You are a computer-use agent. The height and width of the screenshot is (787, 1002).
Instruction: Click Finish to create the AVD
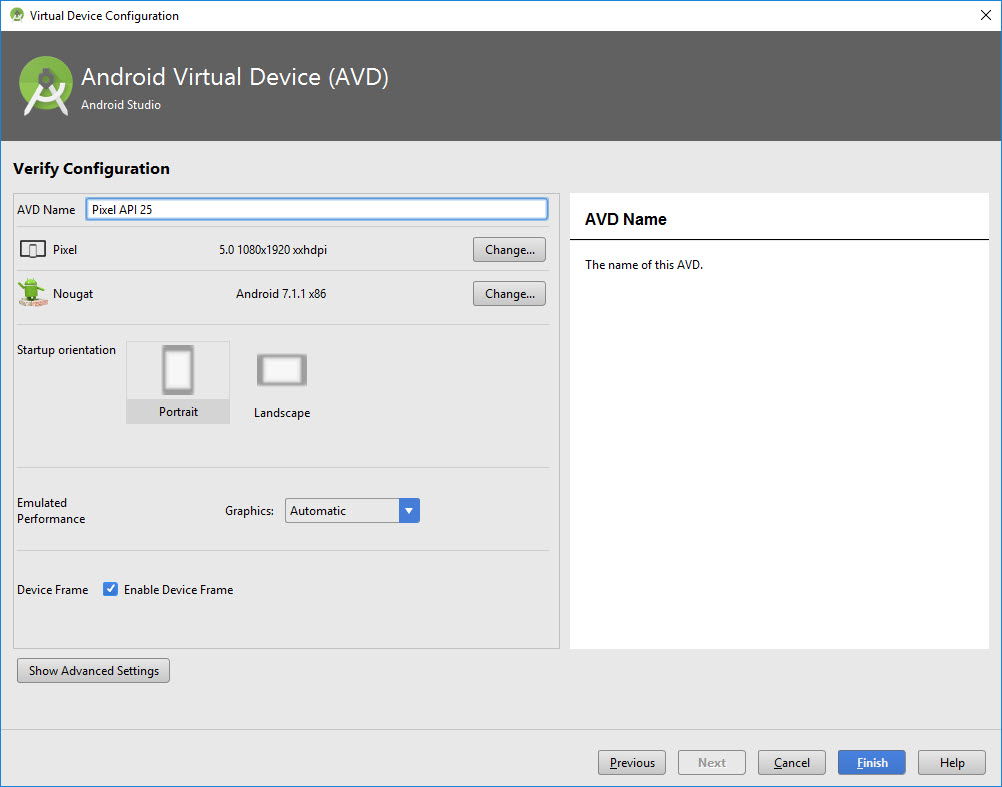pos(871,763)
